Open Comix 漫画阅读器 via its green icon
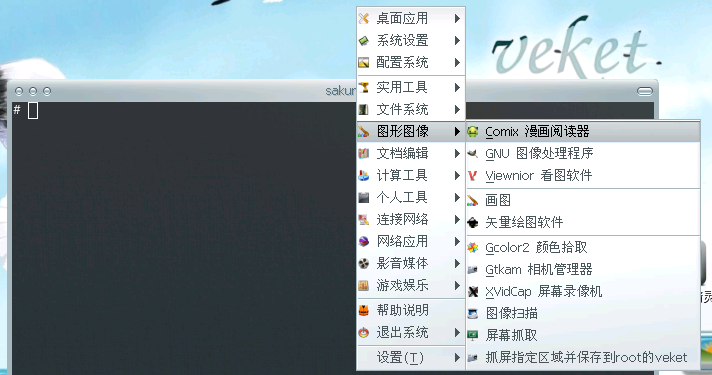 point(473,132)
